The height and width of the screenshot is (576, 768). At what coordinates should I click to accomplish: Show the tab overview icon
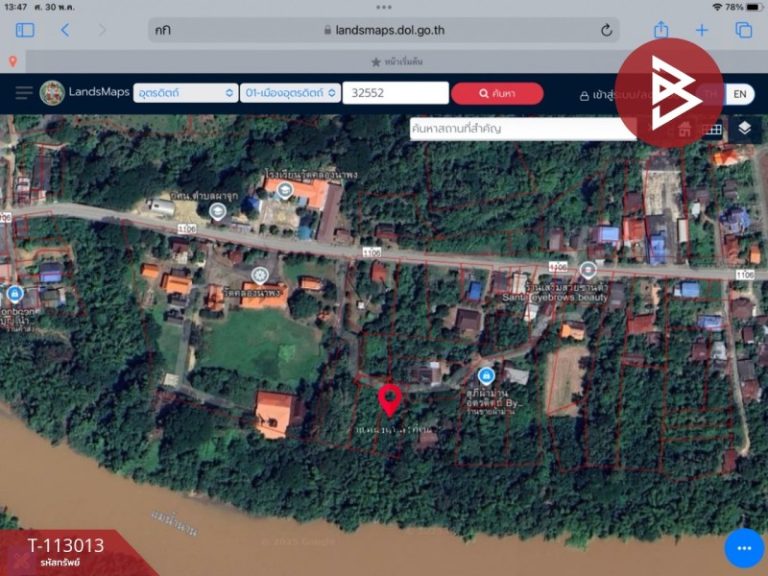pos(744,30)
